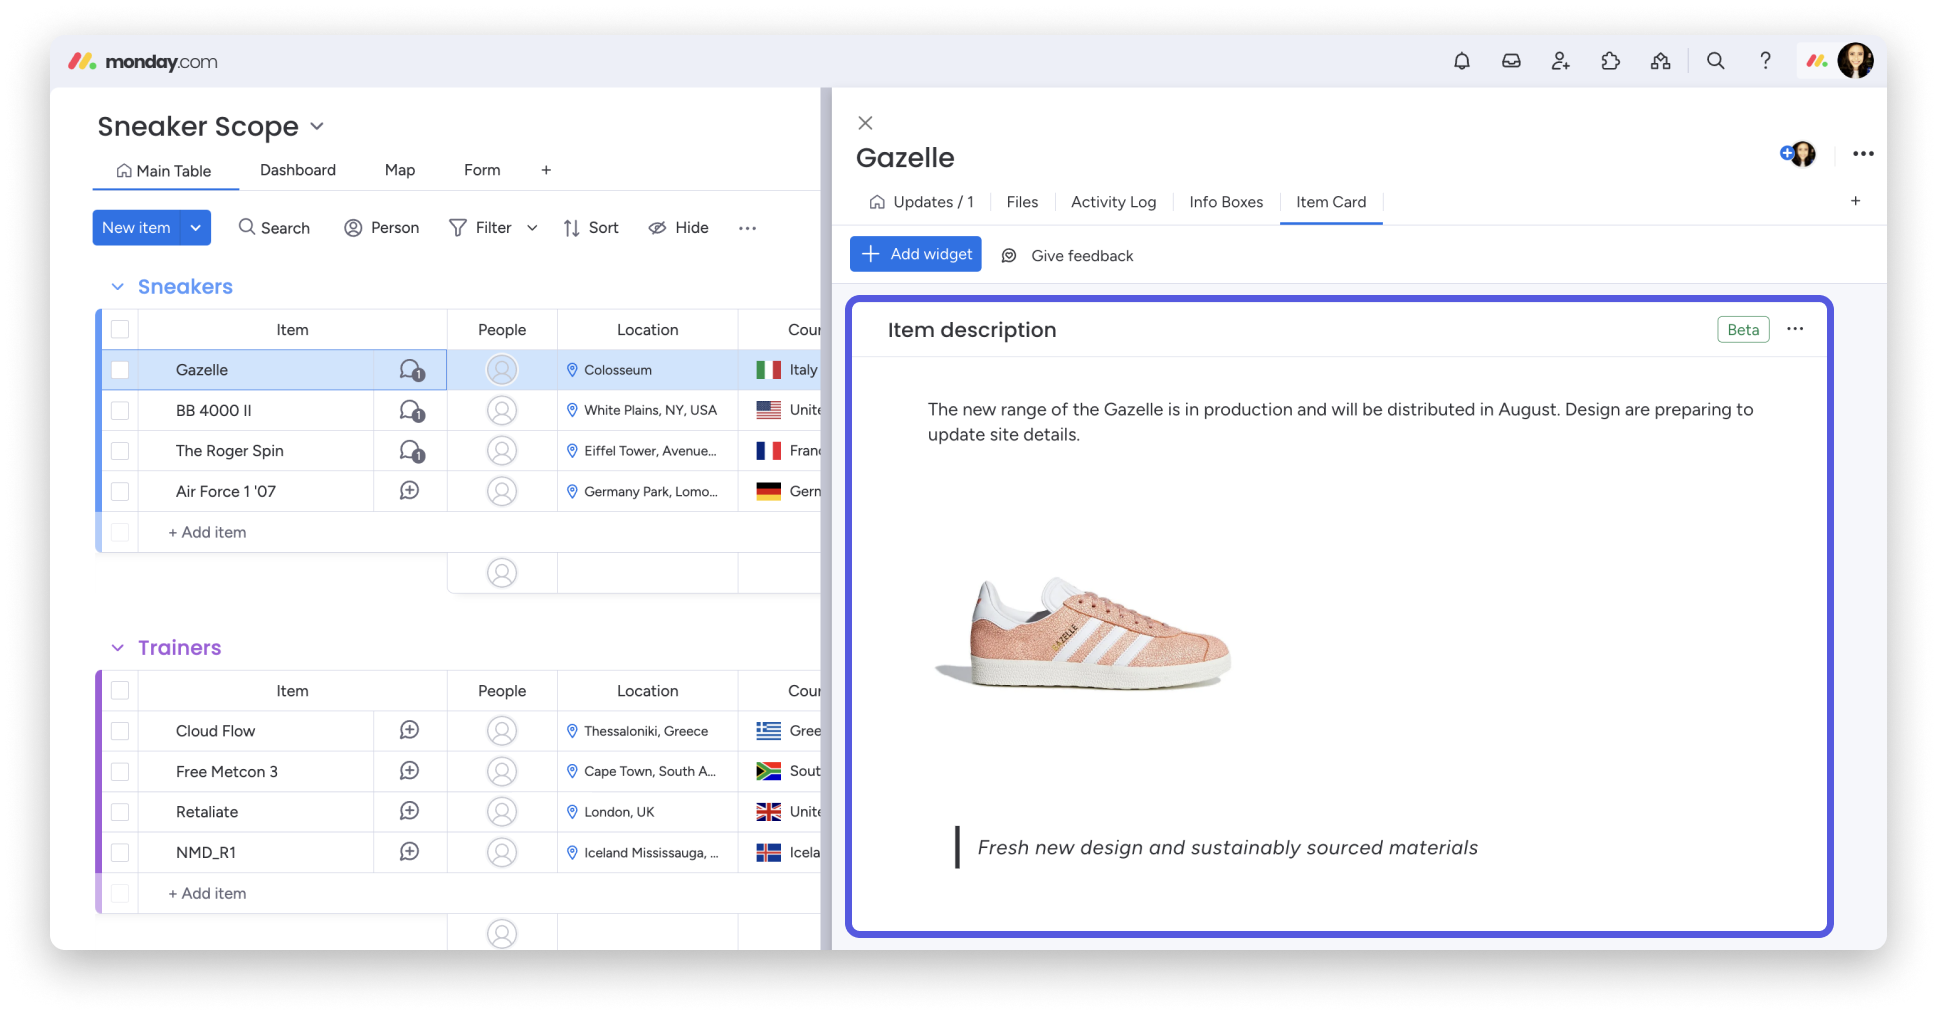Click the Gazelle sneaker image

pyautogui.click(x=1083, y=632)
